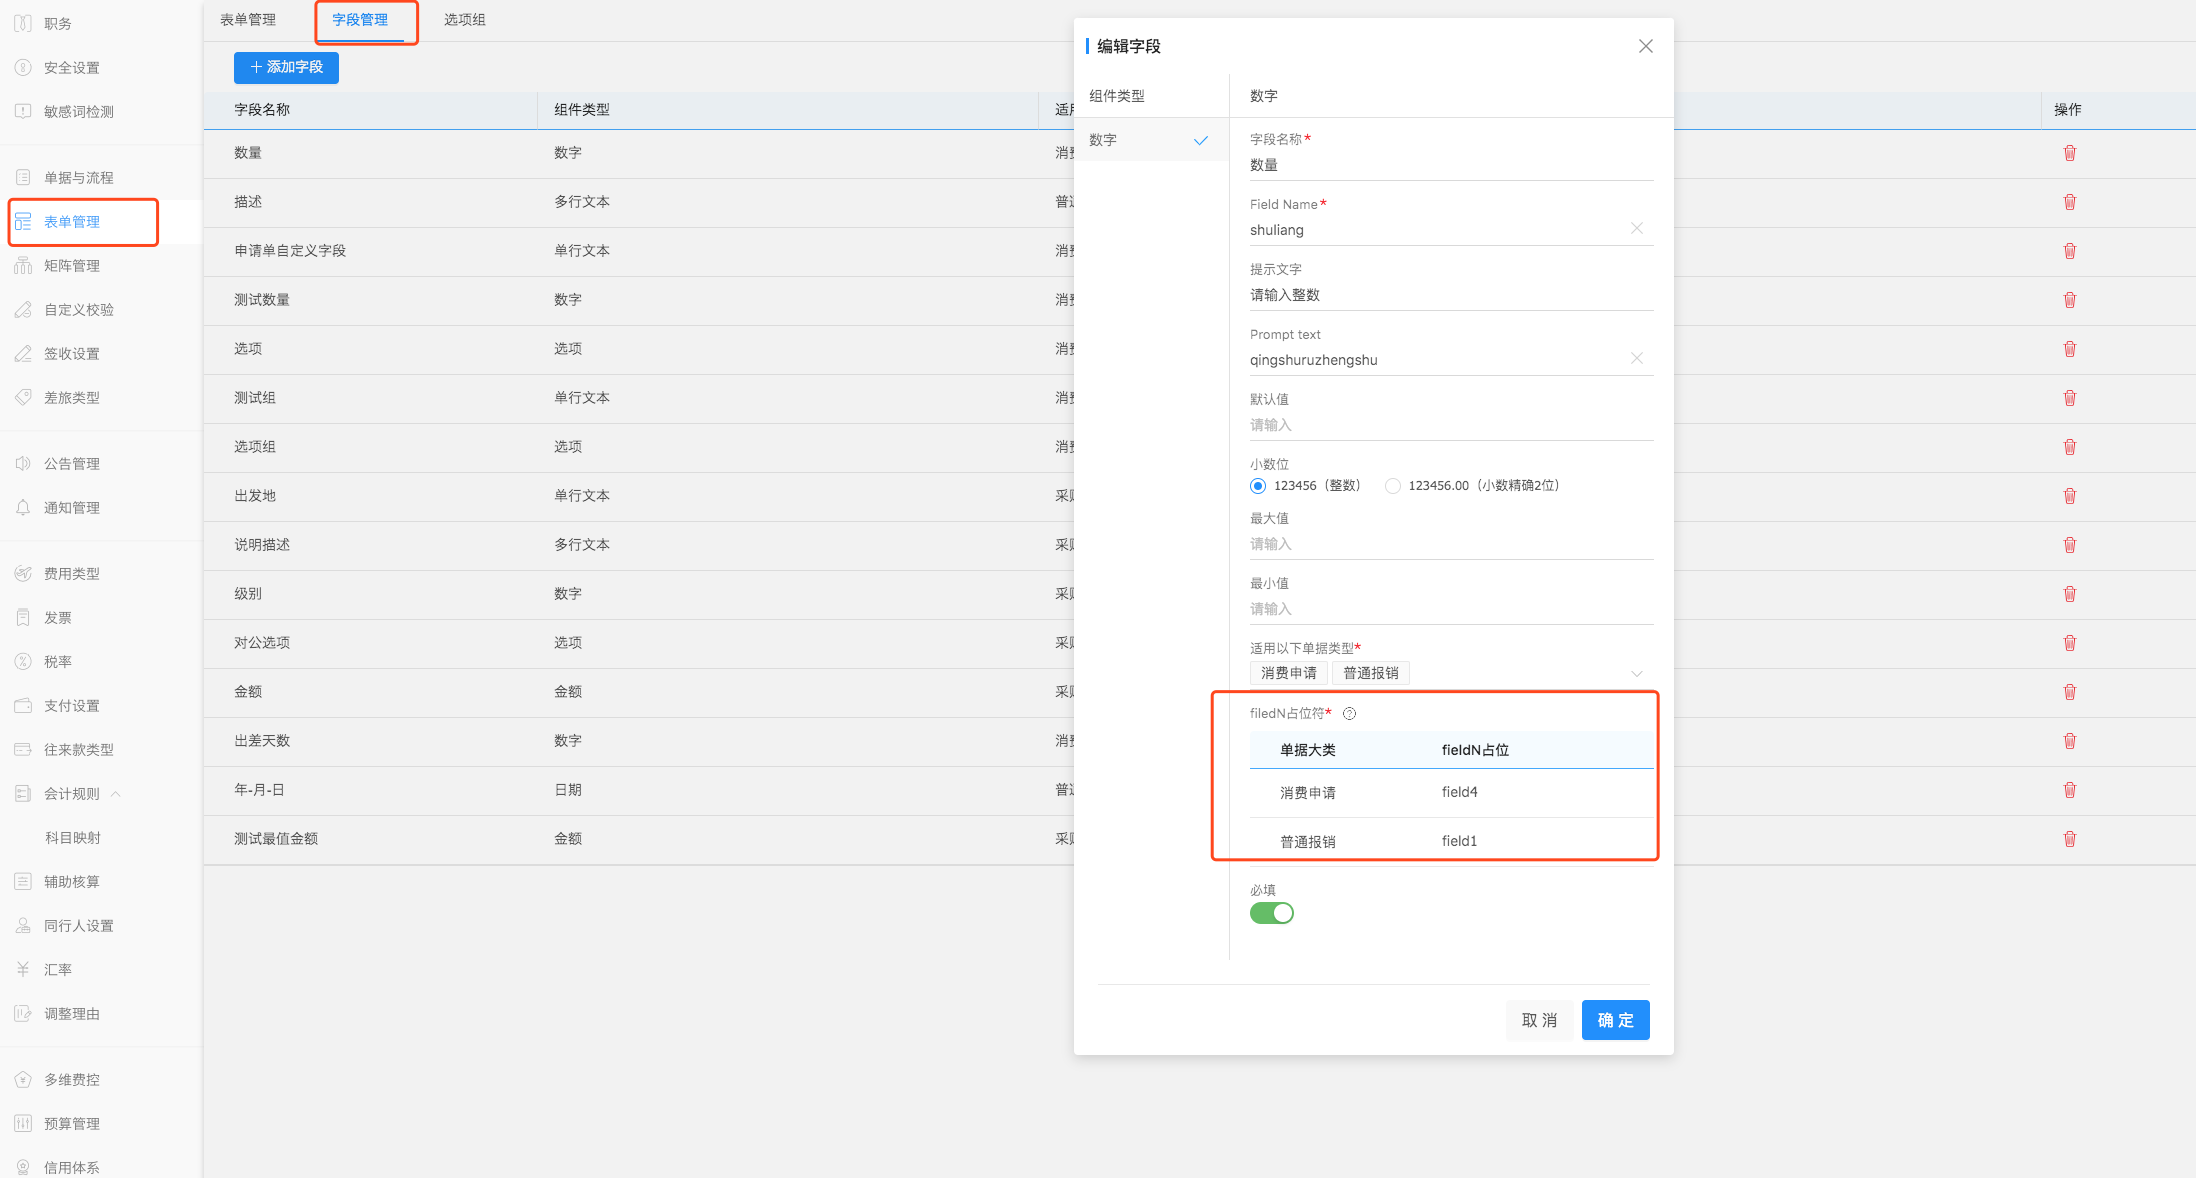Click the 普通报销 tag in 单据类型
The height and width of the screenshot is (1178, 2196).
click(1371, 673)
